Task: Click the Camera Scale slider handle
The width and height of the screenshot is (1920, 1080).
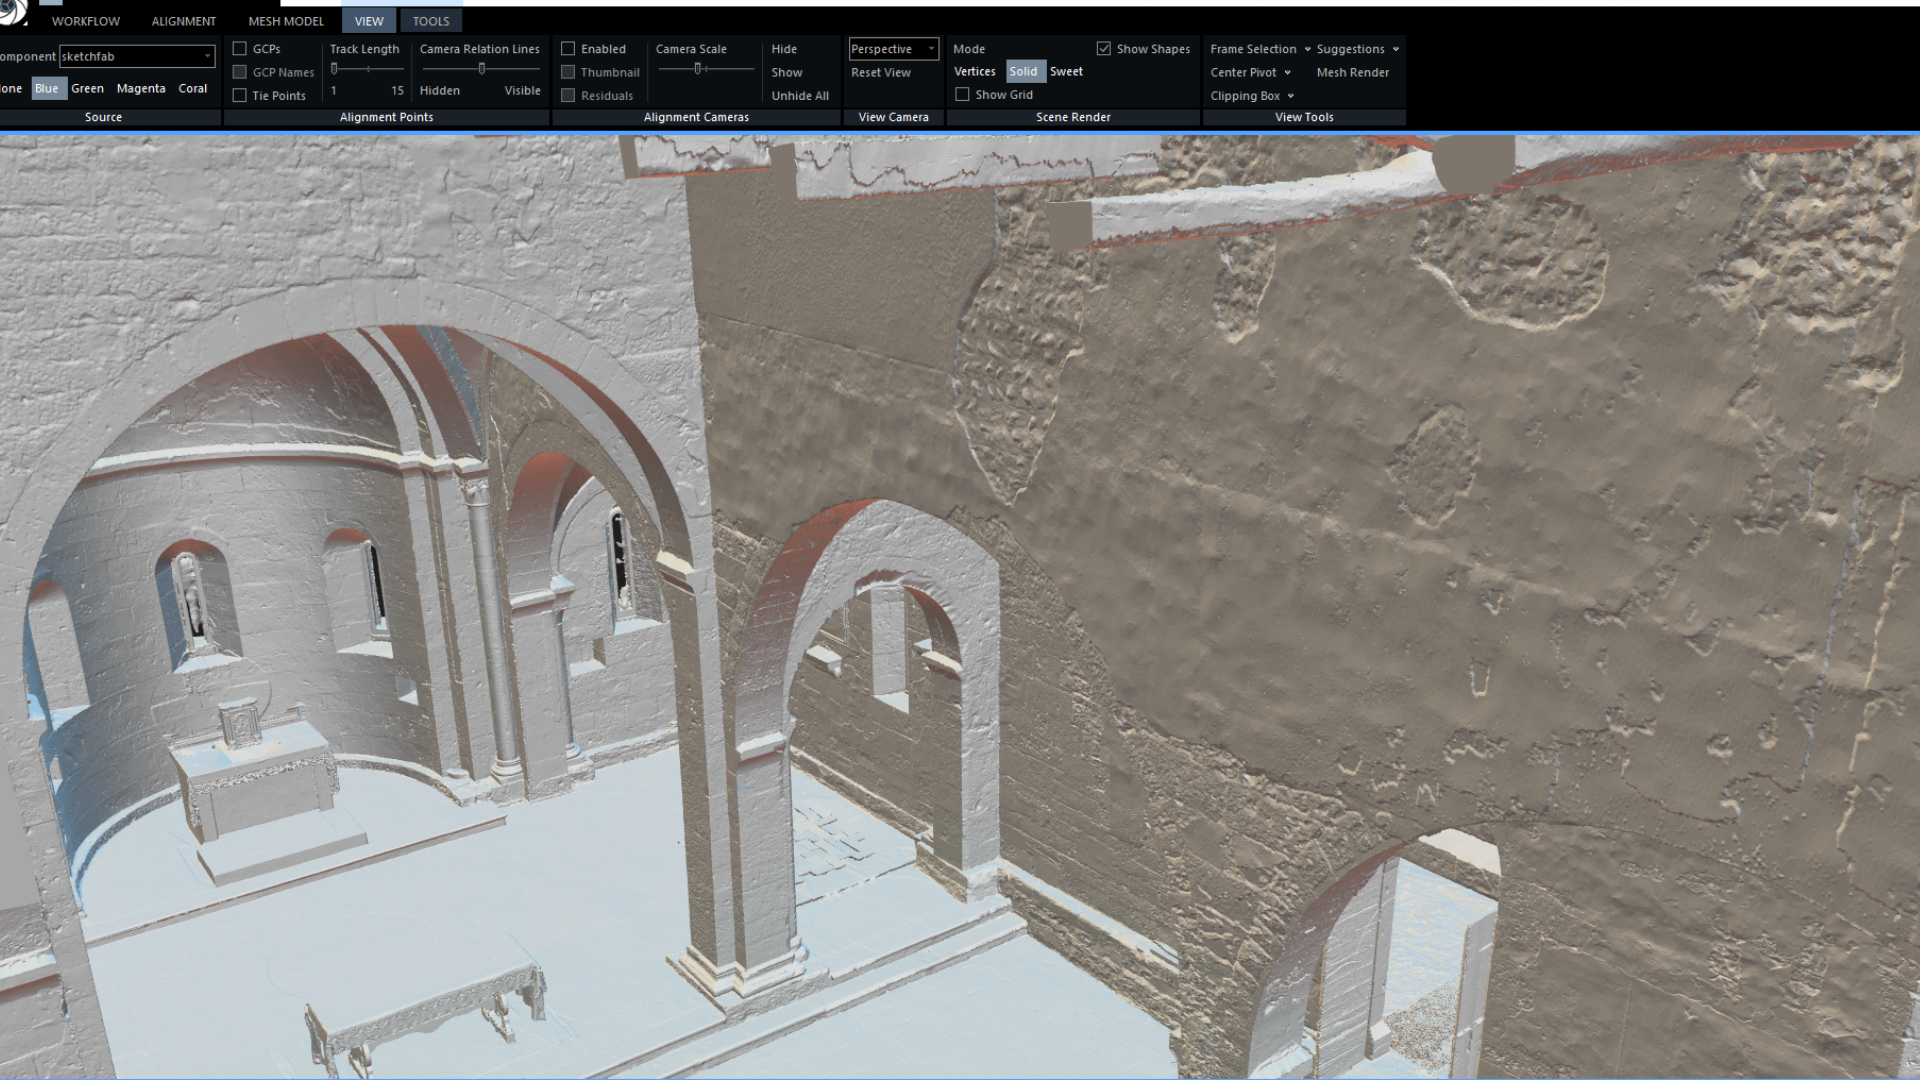Action: click(x=698, y=69)
